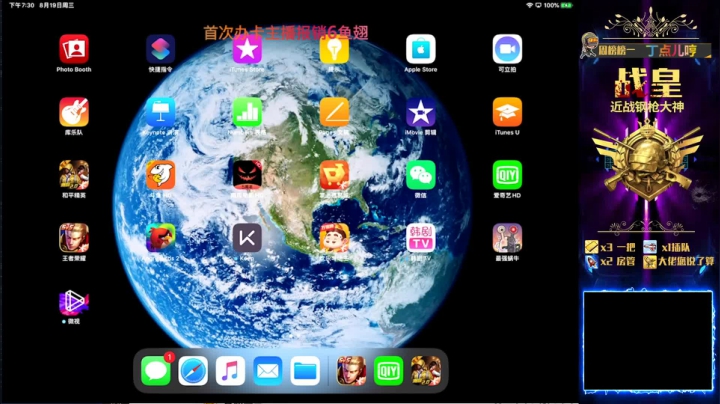This screenshot has width=720, height=404.
Task: Open Messages in the dock
Action: (x=156, y=370)
